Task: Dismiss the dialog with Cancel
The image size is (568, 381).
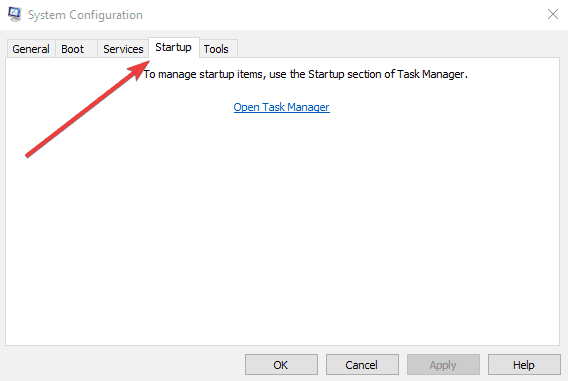Action: coord(362,365)
